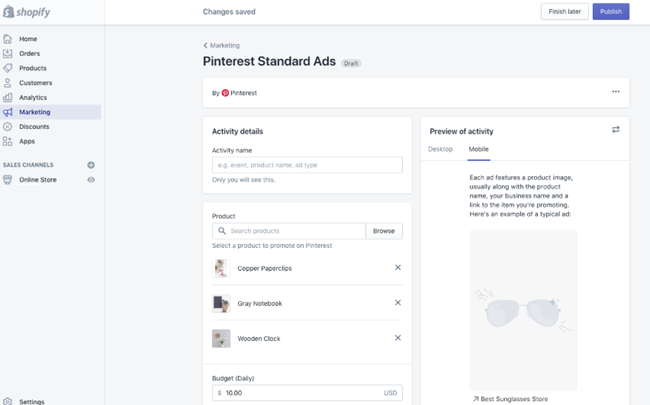
Task: Click the Browse products button
Action: coord(384,230)
